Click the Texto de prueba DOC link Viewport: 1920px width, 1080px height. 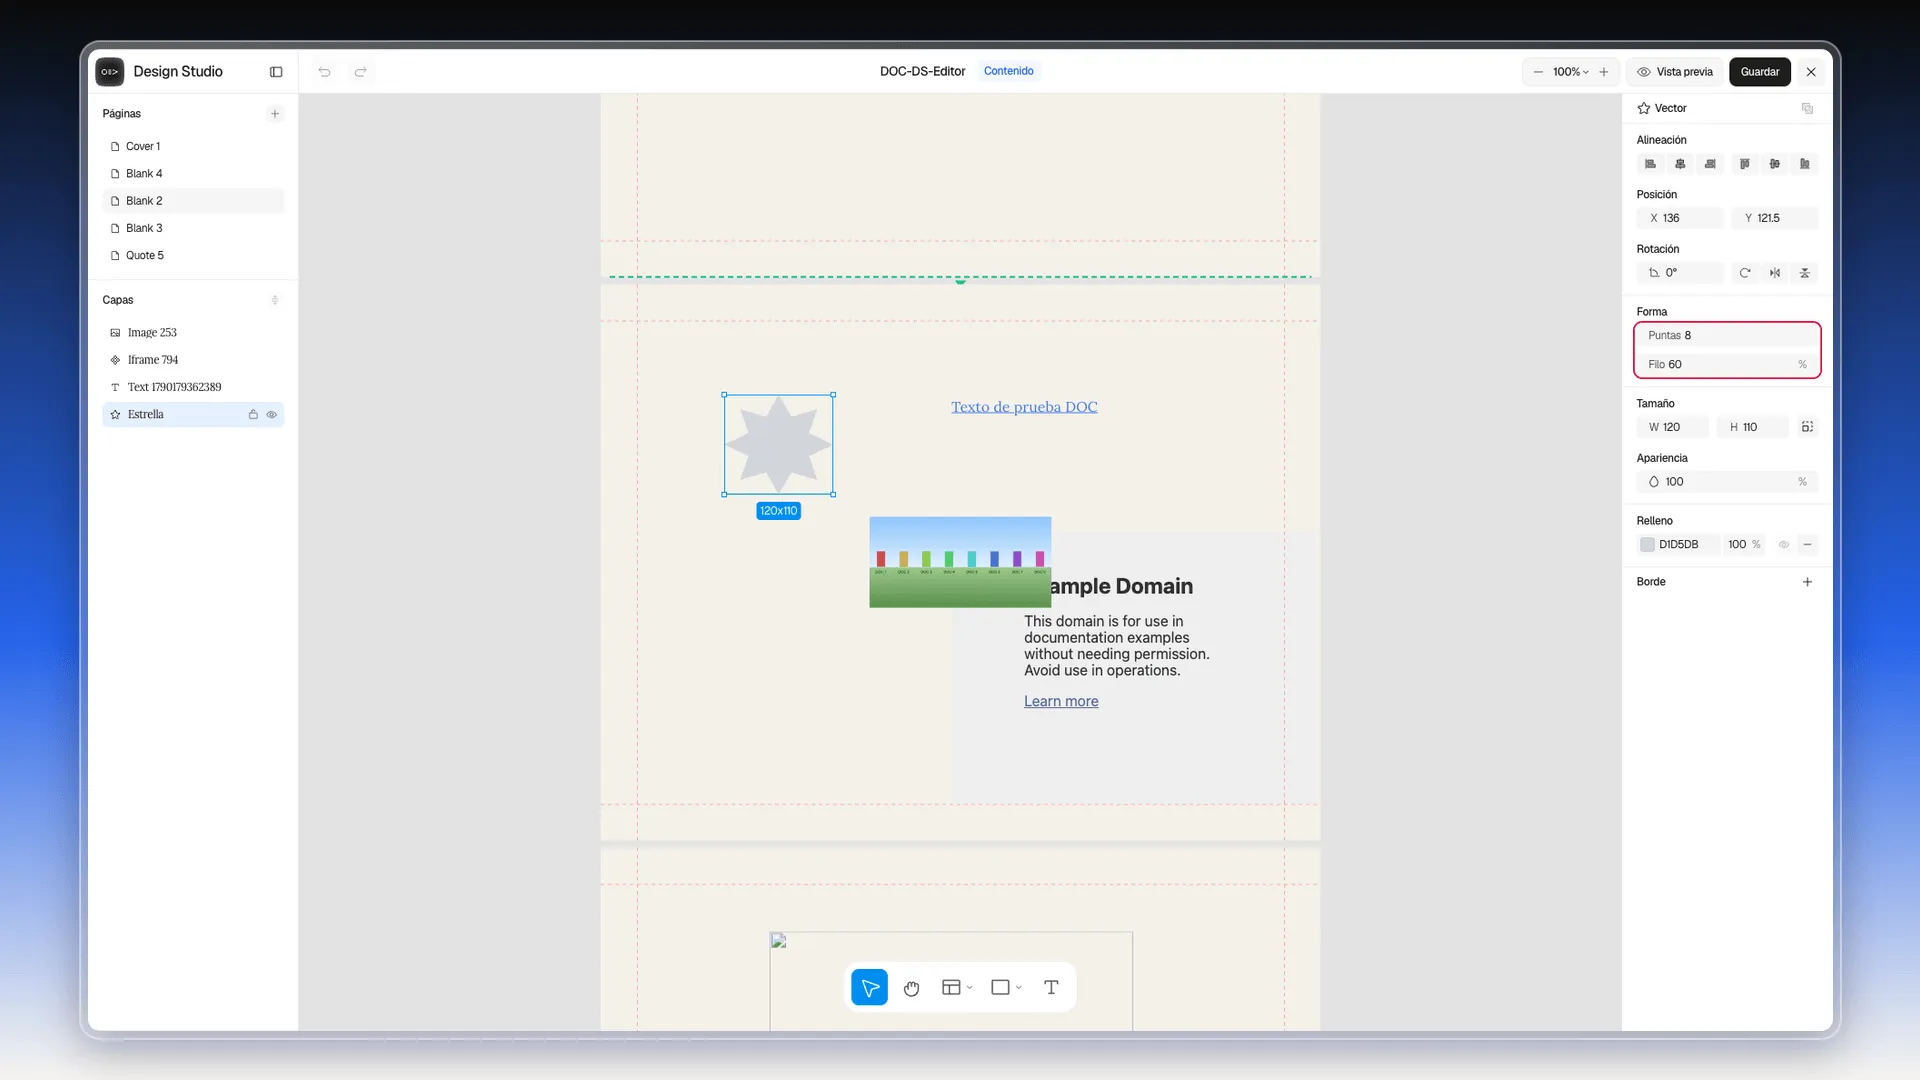(x=1024, y=407)
